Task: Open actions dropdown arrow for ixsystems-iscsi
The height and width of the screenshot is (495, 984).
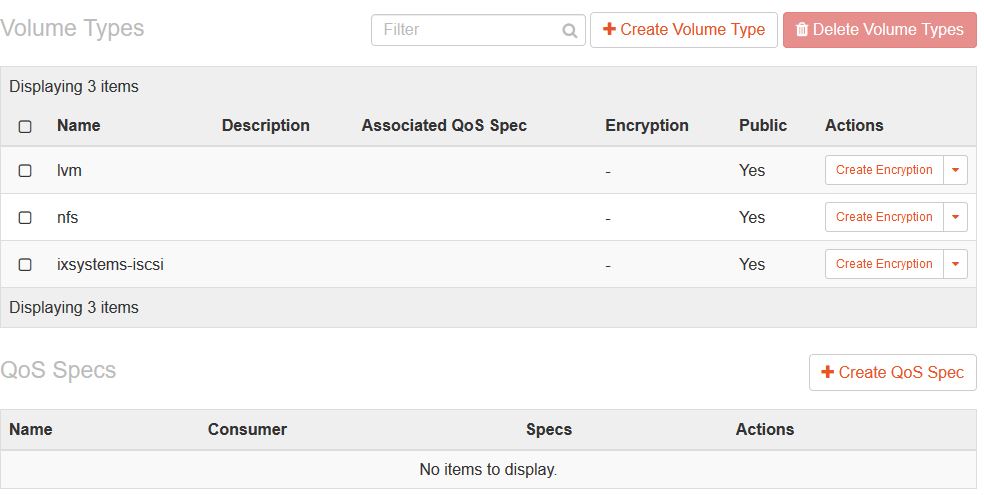Action: pyautogui.click(x=955, y=264)
